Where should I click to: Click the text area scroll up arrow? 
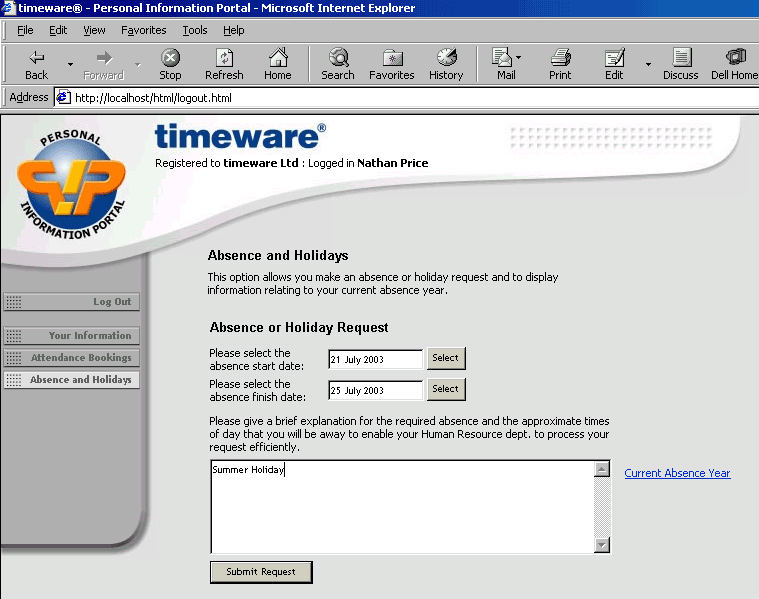[602, 469]
